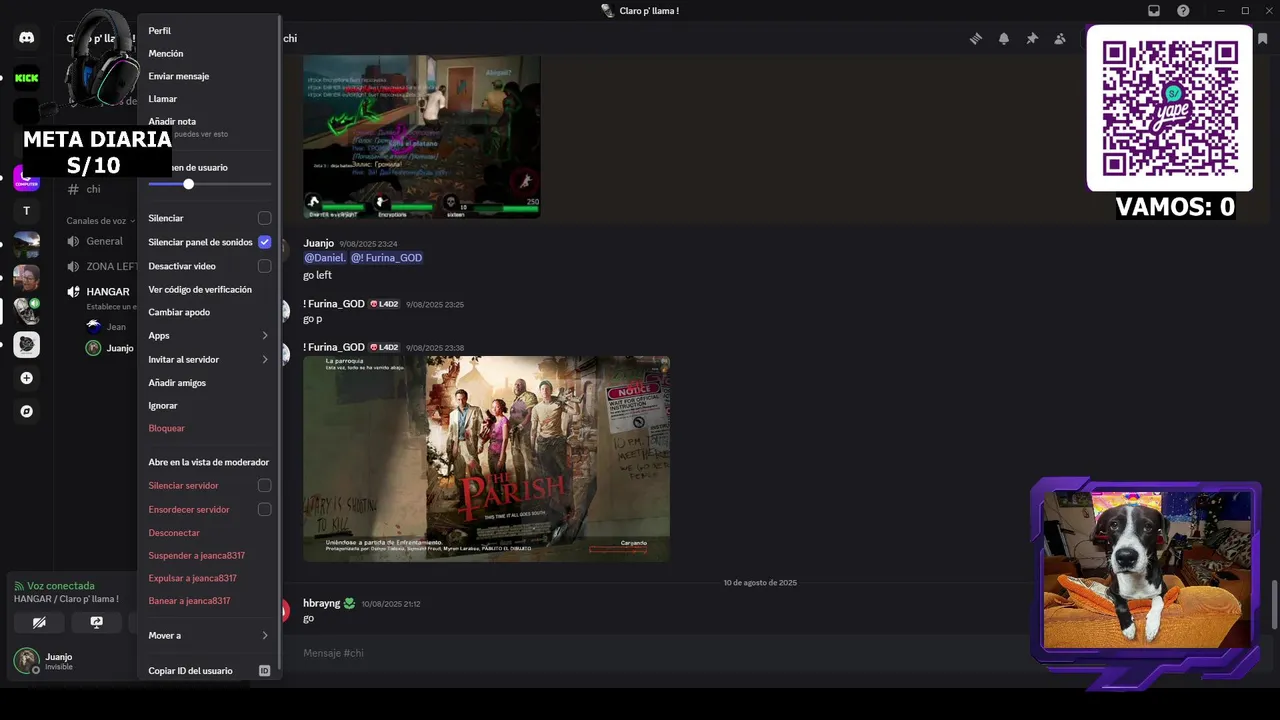Show pinned messages with the pin icon
Screen dimensions: 1280x720
(x=1032, y=38)
